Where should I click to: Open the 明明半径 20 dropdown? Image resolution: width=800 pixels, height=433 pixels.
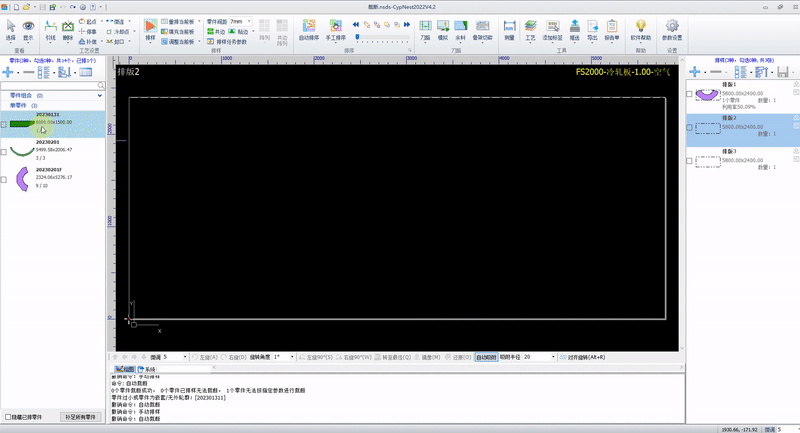point(554,356)
